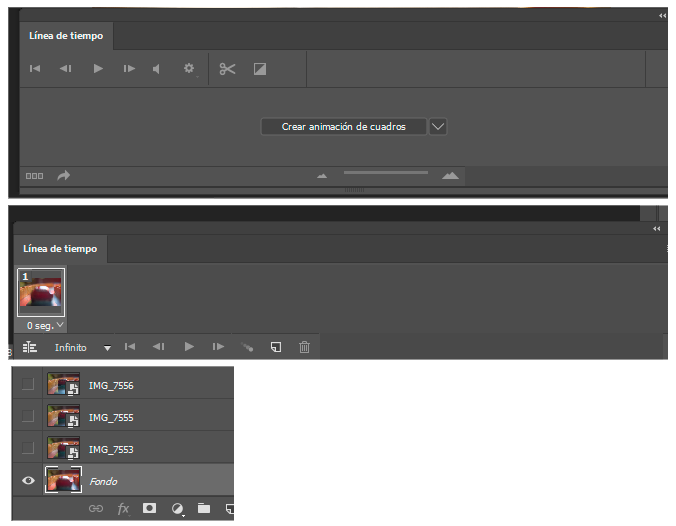Create adjustment layer half-circle icon
Viewport: 676px width, 526px height.
pyautogui.click(x=177, y=509)
